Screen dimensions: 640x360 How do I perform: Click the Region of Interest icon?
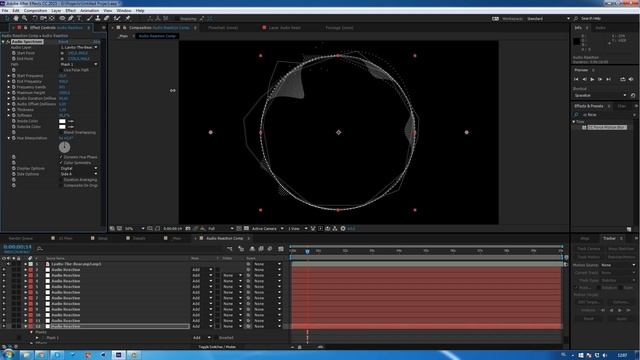click(x=239, y=229)
